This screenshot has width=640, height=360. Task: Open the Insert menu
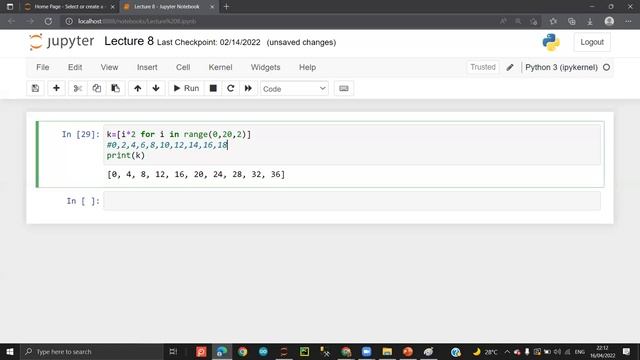tap(147, 67)
